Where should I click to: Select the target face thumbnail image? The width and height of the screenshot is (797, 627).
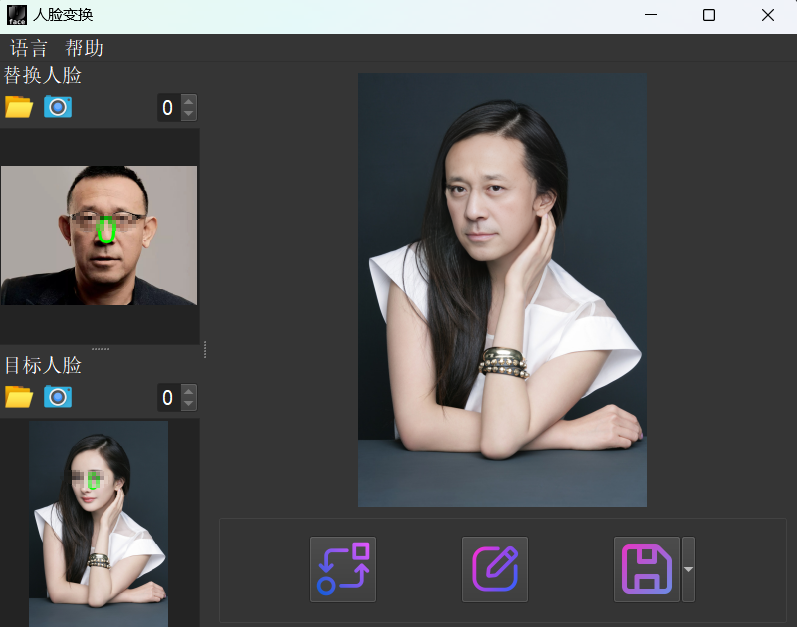tap(98, 522)
